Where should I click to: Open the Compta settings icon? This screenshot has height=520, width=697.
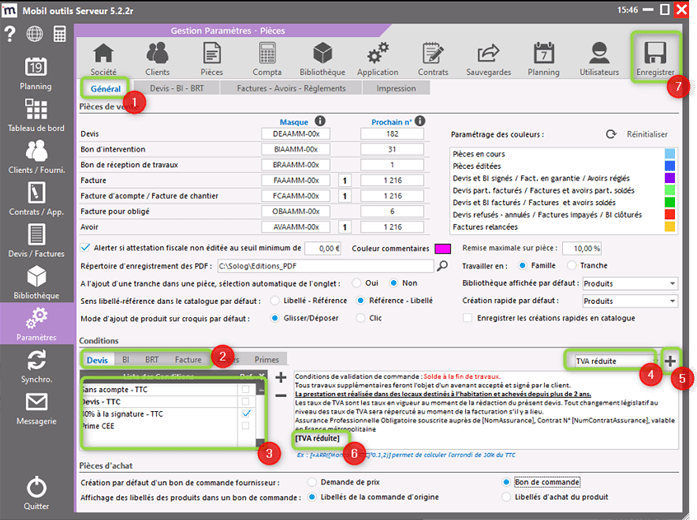tap(267, 58)
